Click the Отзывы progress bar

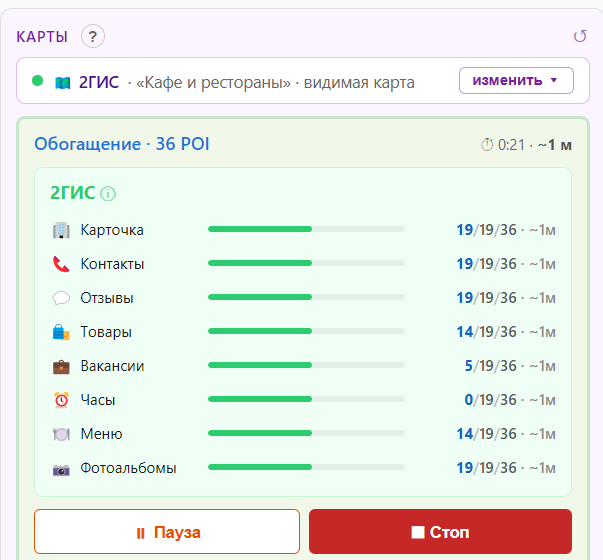306,297
